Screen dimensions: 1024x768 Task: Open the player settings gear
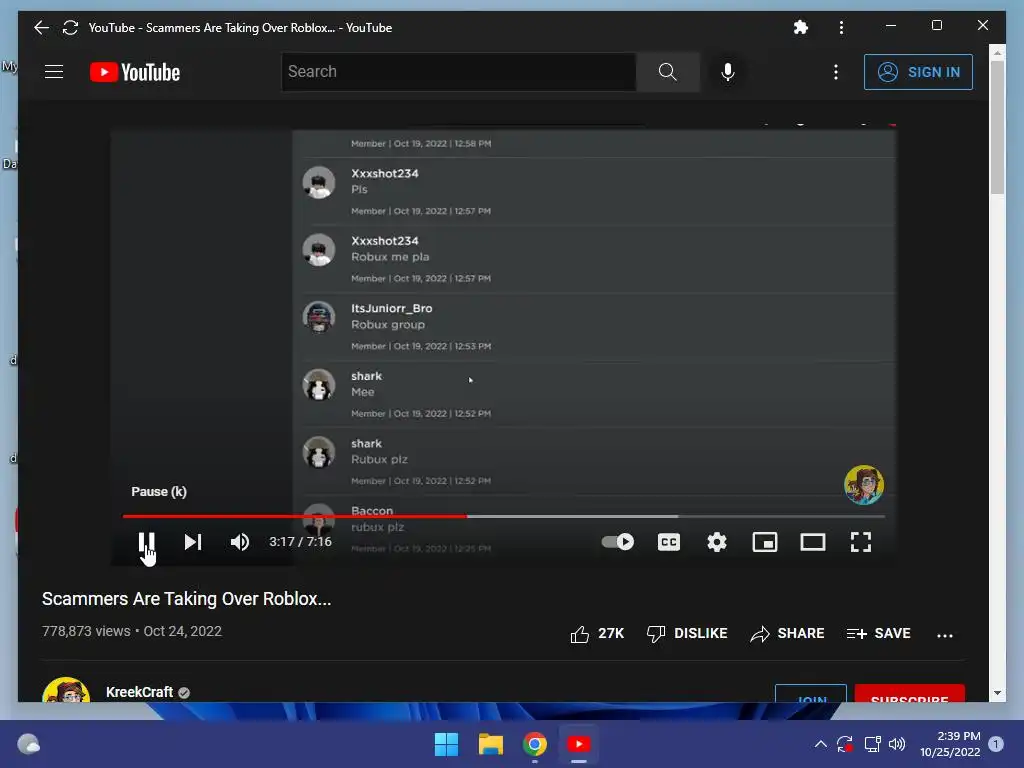717,542
